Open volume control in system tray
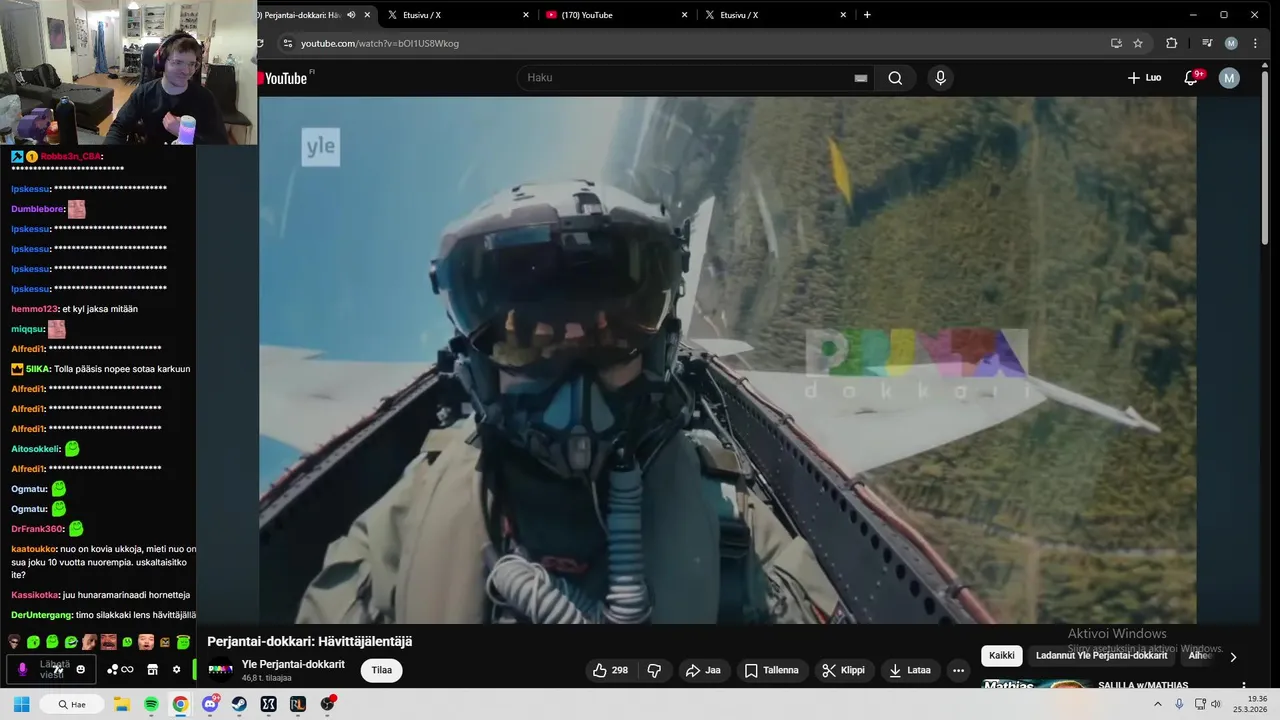The width and height of the screenshot is (1280, 720). [x=1215, y=704]
